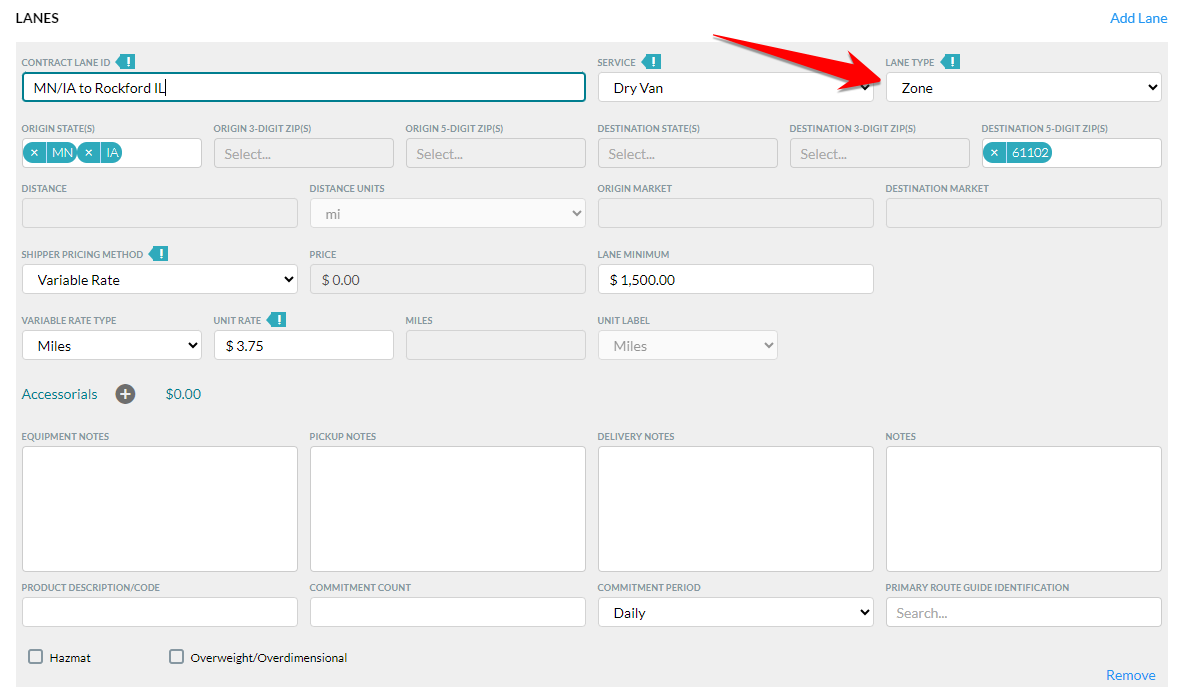Remove the IA origin state tag
This screenshot has width=1183, height=691.
coord(89,153)
